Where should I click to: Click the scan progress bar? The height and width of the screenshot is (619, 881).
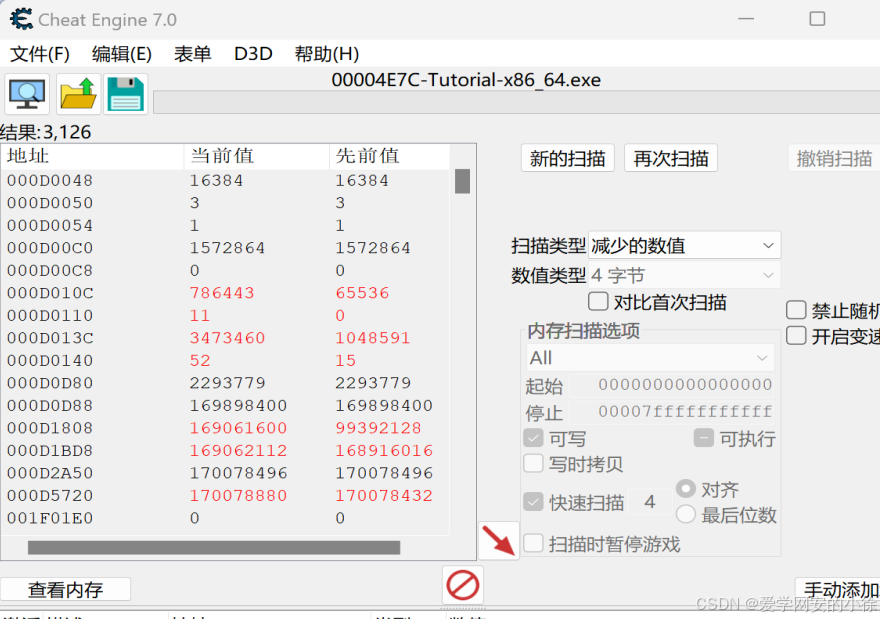(517, 103)
